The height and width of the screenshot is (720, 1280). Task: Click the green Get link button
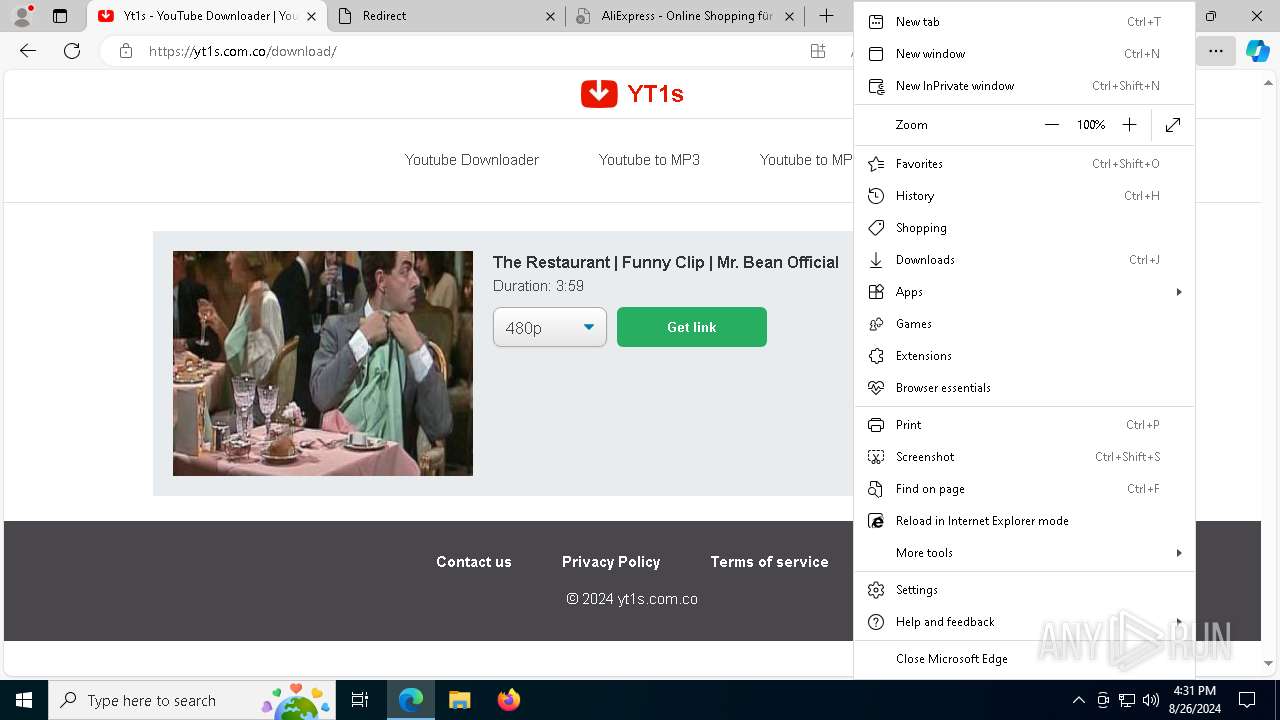click(692, 327)
